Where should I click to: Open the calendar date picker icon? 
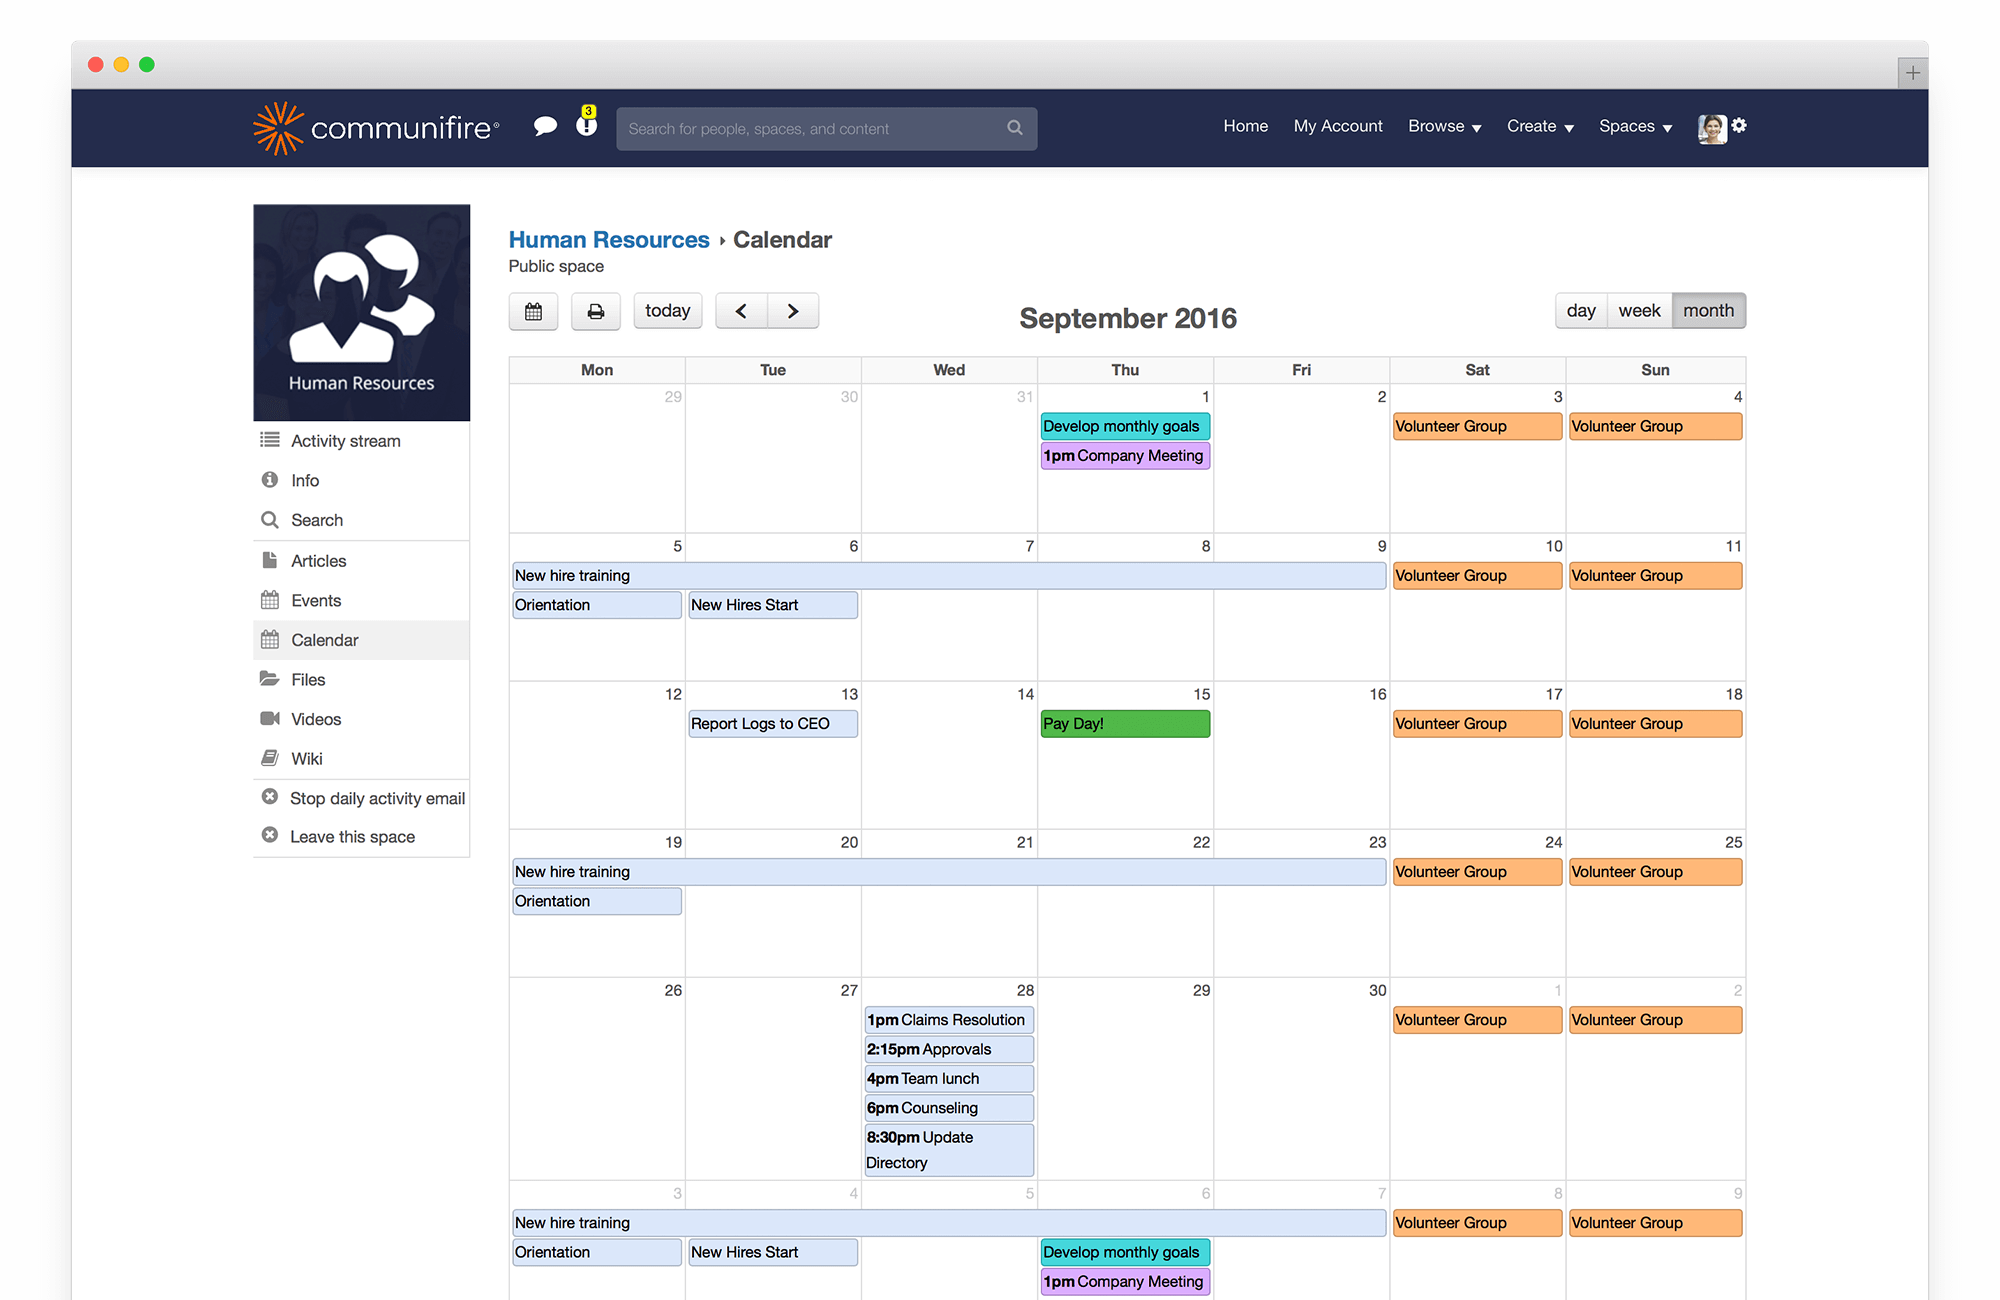pyautogui.click(x=533, y=311)
